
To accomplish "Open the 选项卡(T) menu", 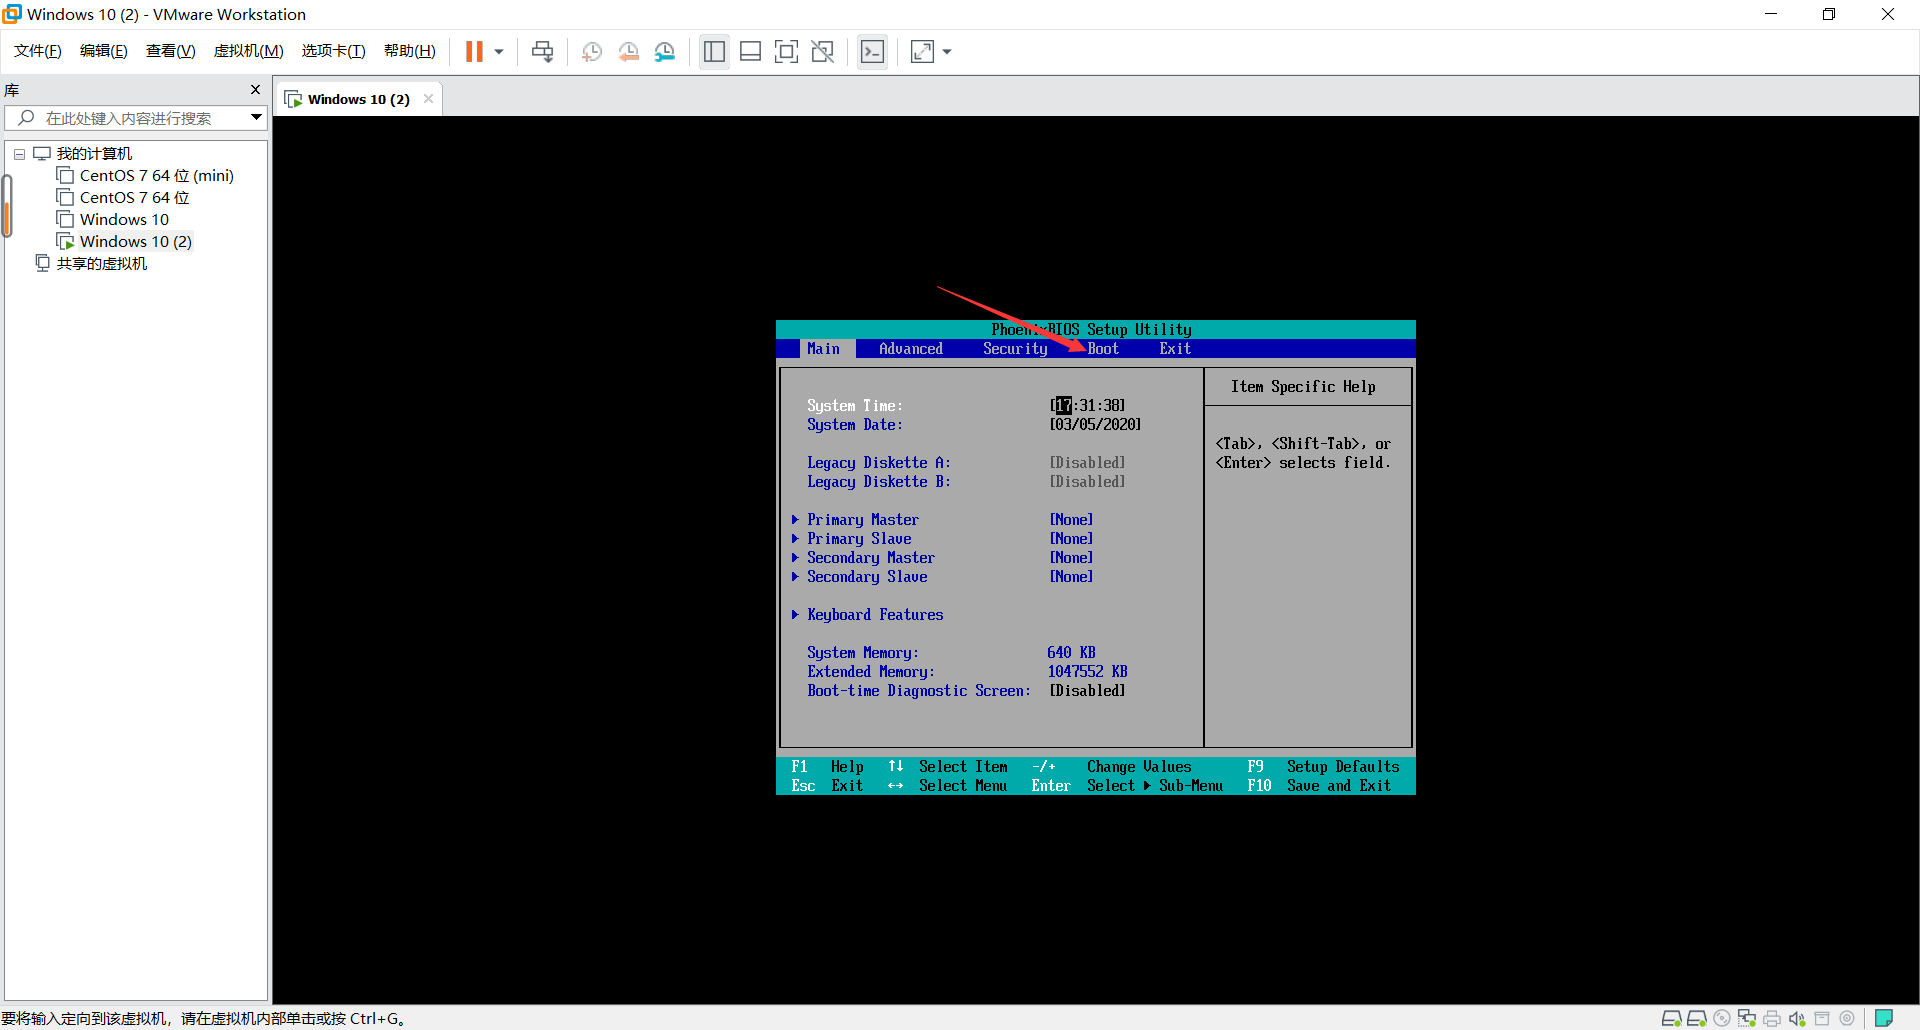I will 334,51.
